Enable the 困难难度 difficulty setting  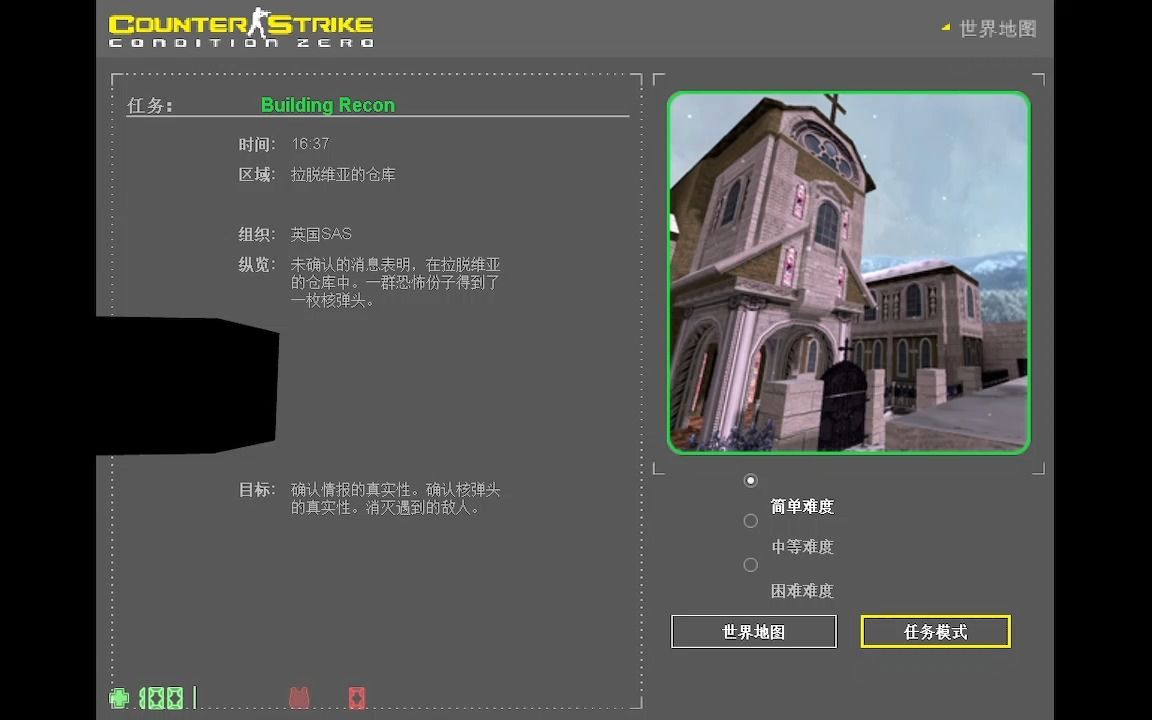point(751,564)
